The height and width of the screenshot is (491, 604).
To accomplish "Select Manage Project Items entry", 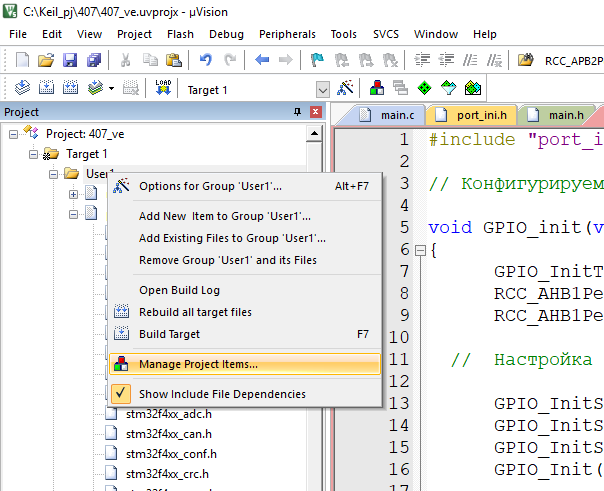I will pos(245,364).
